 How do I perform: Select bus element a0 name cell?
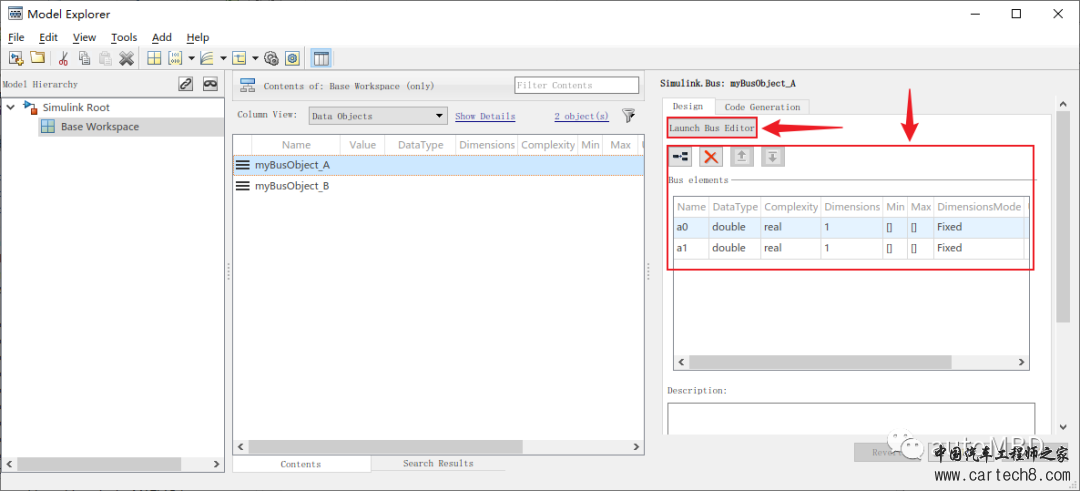click(692, 227)
